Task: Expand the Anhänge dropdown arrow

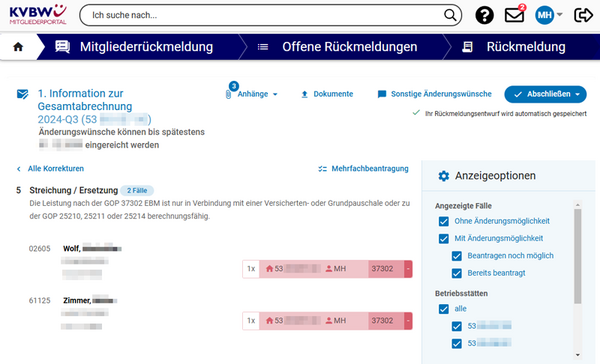Action: point(275,95)
